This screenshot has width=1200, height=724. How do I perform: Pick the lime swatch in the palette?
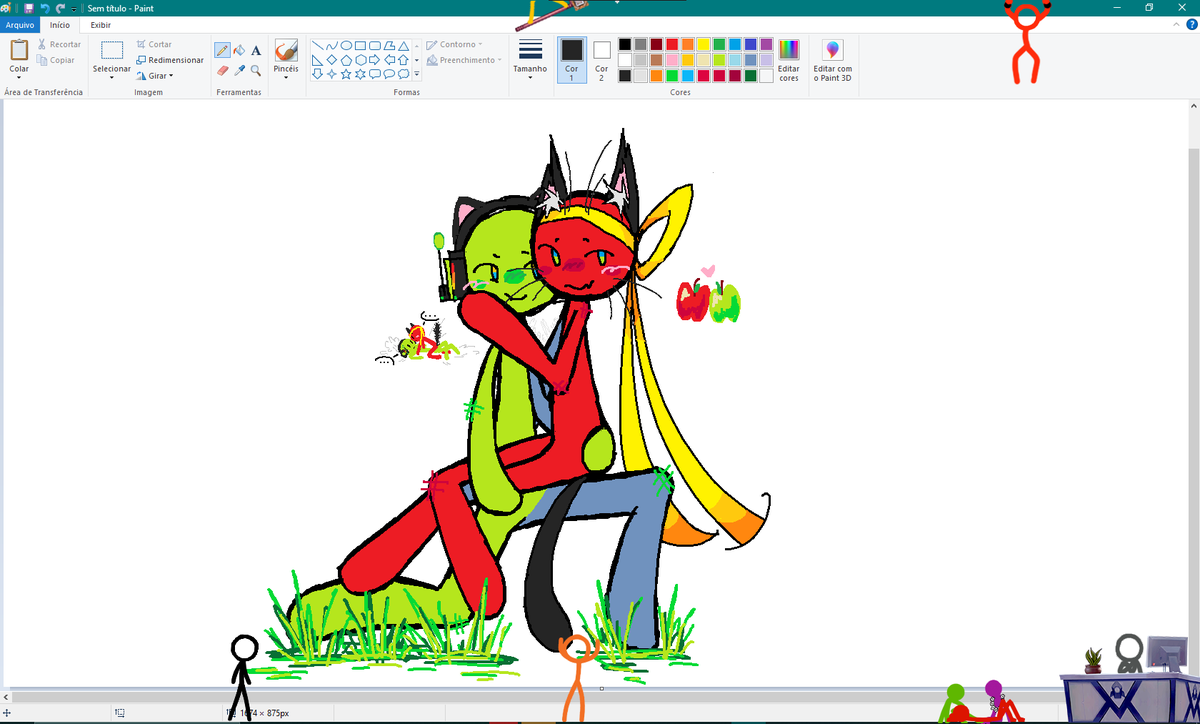(x=719, y=60)
